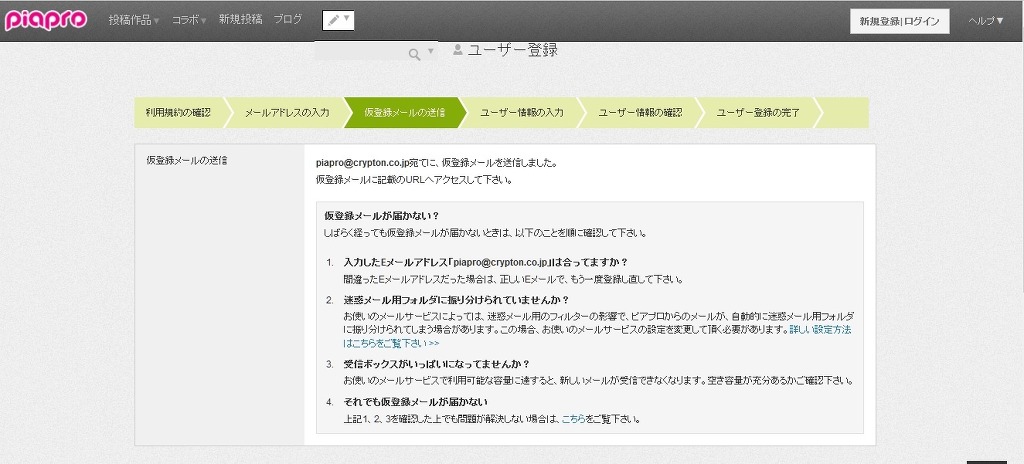This screenshot has height=464, width=1024.
Task: Click the piapro logo
Action: (46, 20)
